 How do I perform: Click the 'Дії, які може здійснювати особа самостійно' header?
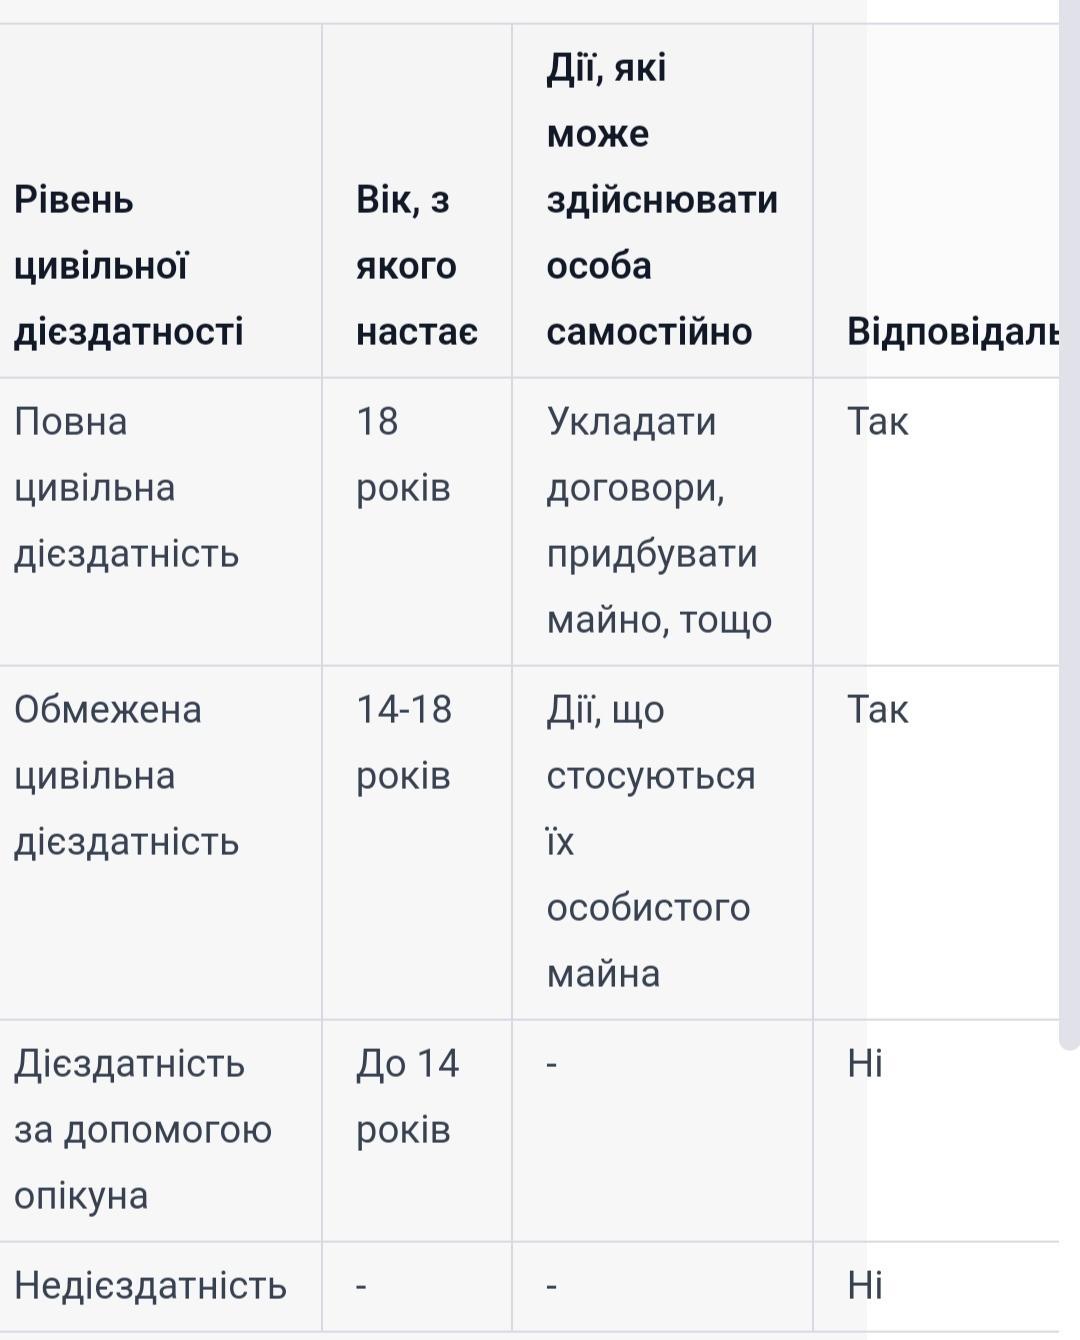[661, 200]
